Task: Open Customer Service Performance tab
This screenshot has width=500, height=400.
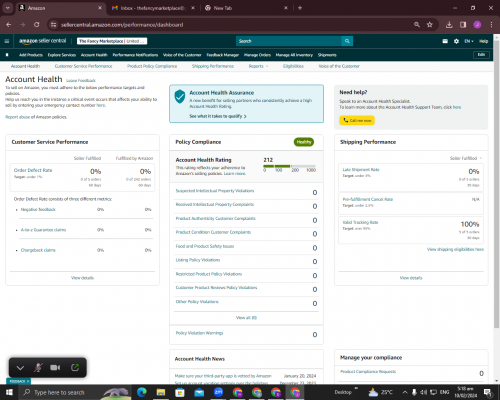Action: tap(83, 66)
